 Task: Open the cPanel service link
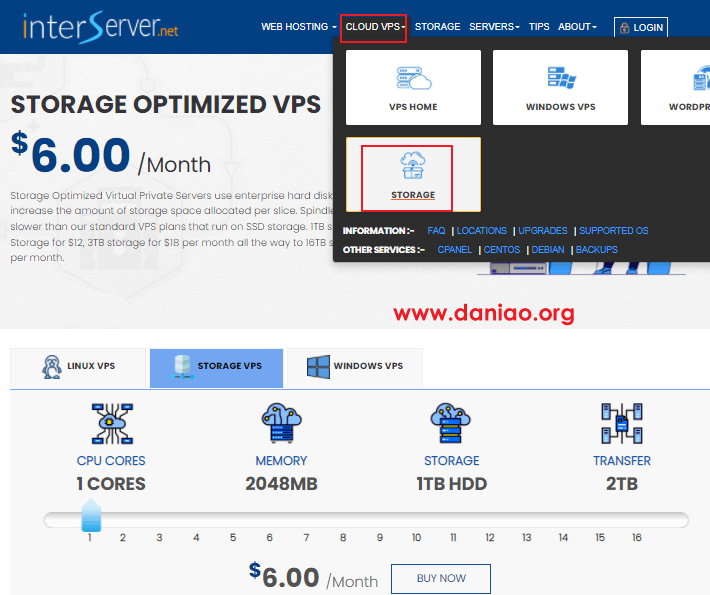(x=455, y=250)
